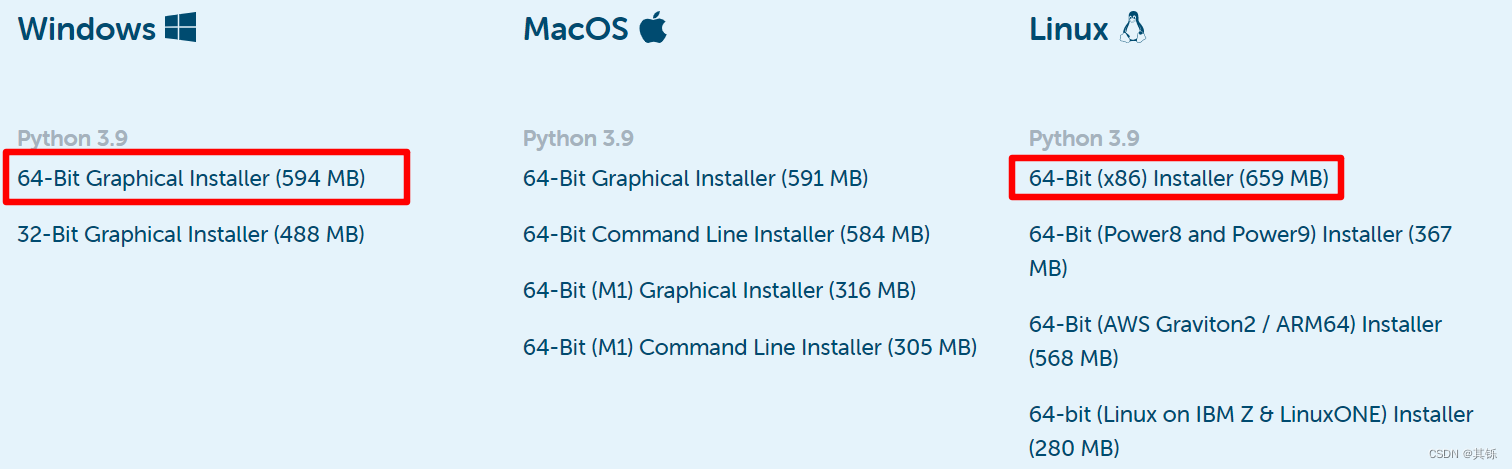This screenshot has height=469, width=1512.
Task: Download MacOS 64-Bit Command Line Installer
Action: pos(726,235)
